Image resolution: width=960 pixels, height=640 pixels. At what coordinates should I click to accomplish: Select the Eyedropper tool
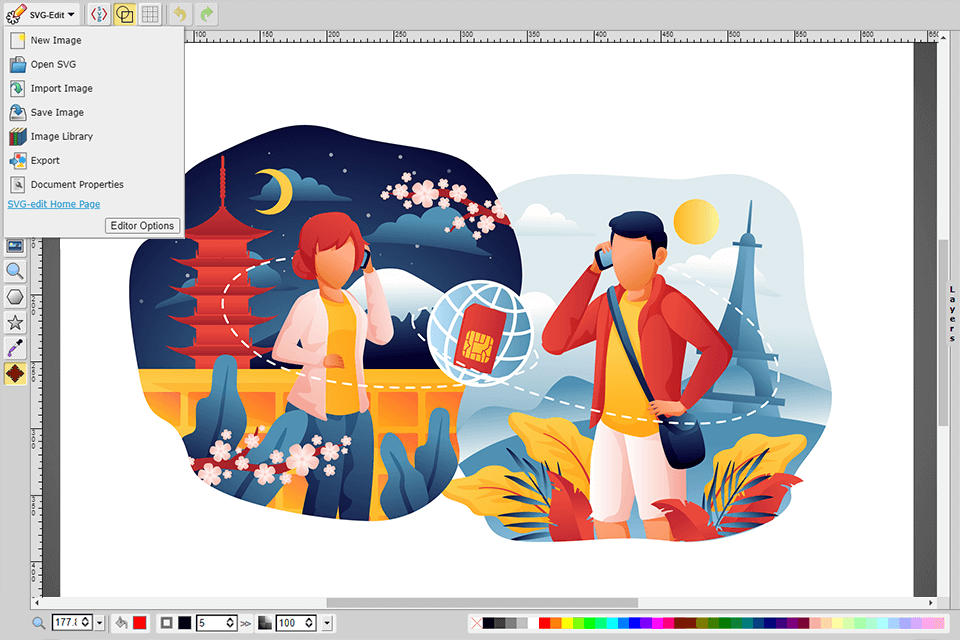pyautogui.click(x=14, y=349)
